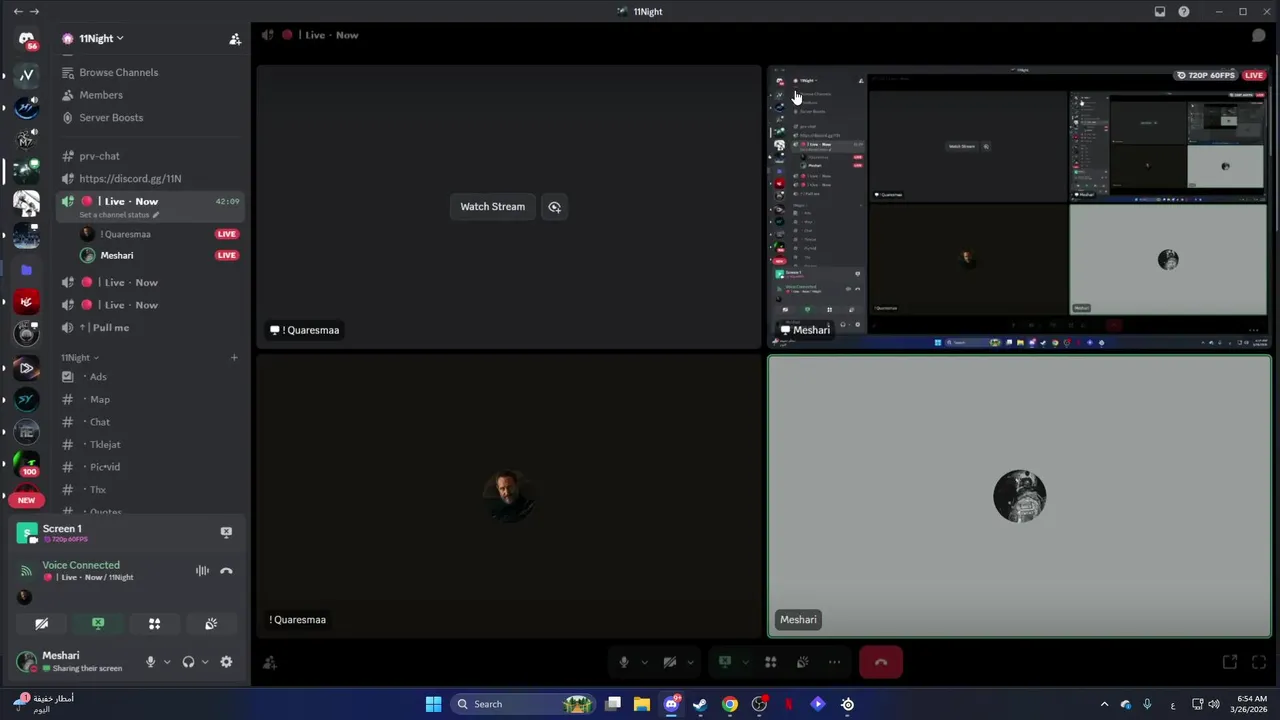Viewport: 1280px width, 720px height.
Task: Open the Tklejat channel
Action: click(x=105, y=444)
